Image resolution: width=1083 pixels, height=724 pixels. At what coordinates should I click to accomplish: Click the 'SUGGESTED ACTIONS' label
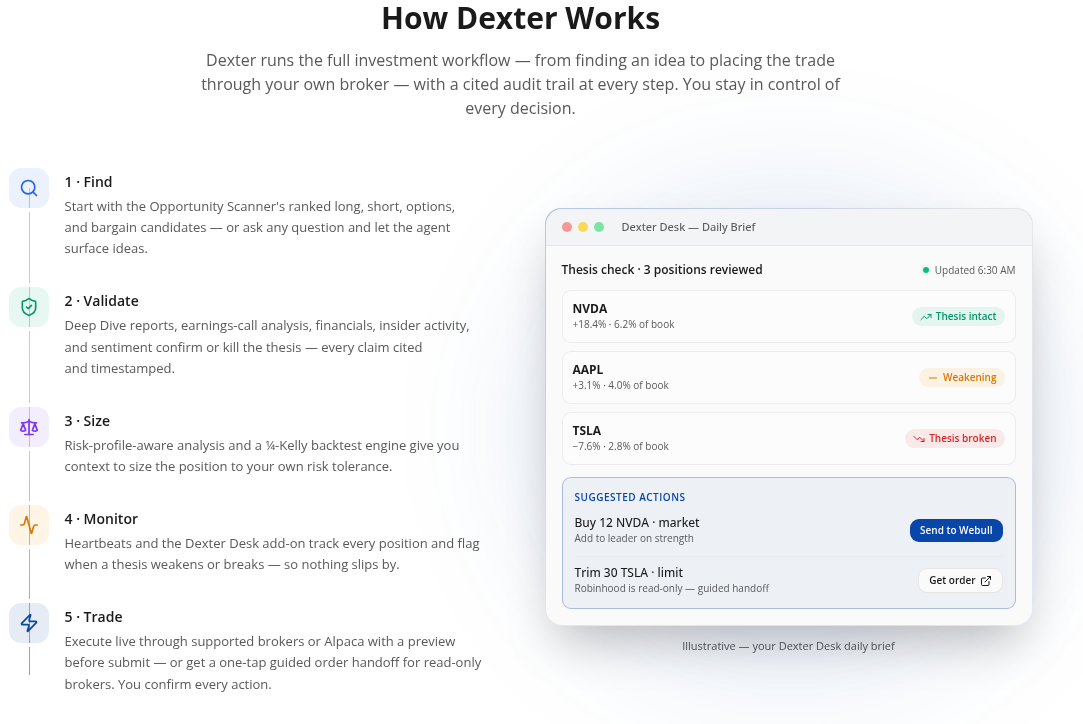629,497
